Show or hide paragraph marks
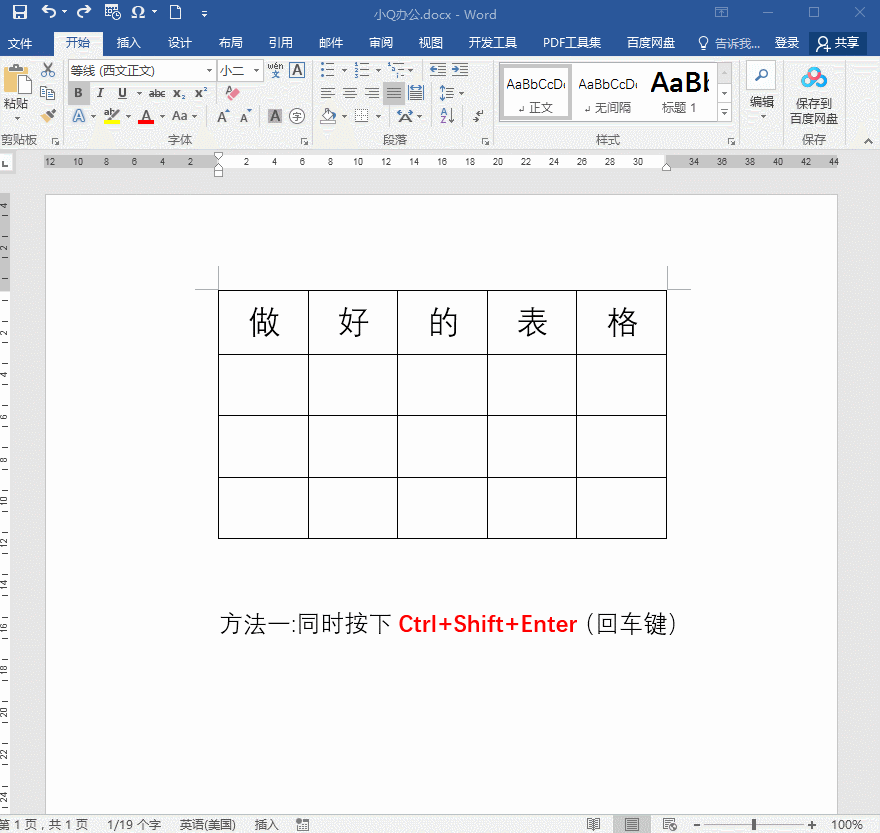Screen dimensions: 880x833 pos(478,116)
